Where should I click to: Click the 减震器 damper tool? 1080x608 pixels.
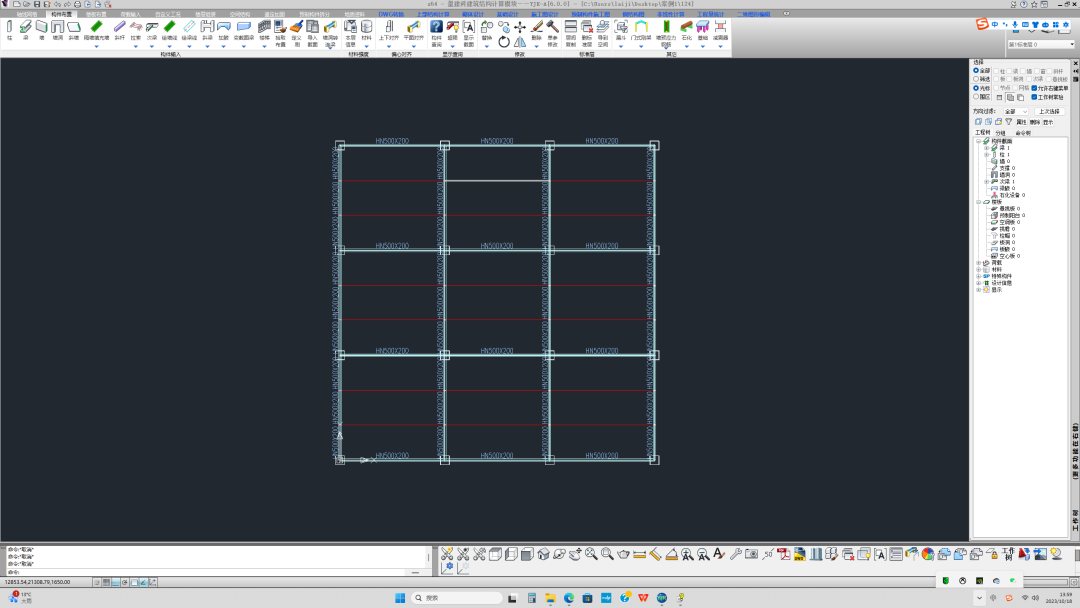720,30
